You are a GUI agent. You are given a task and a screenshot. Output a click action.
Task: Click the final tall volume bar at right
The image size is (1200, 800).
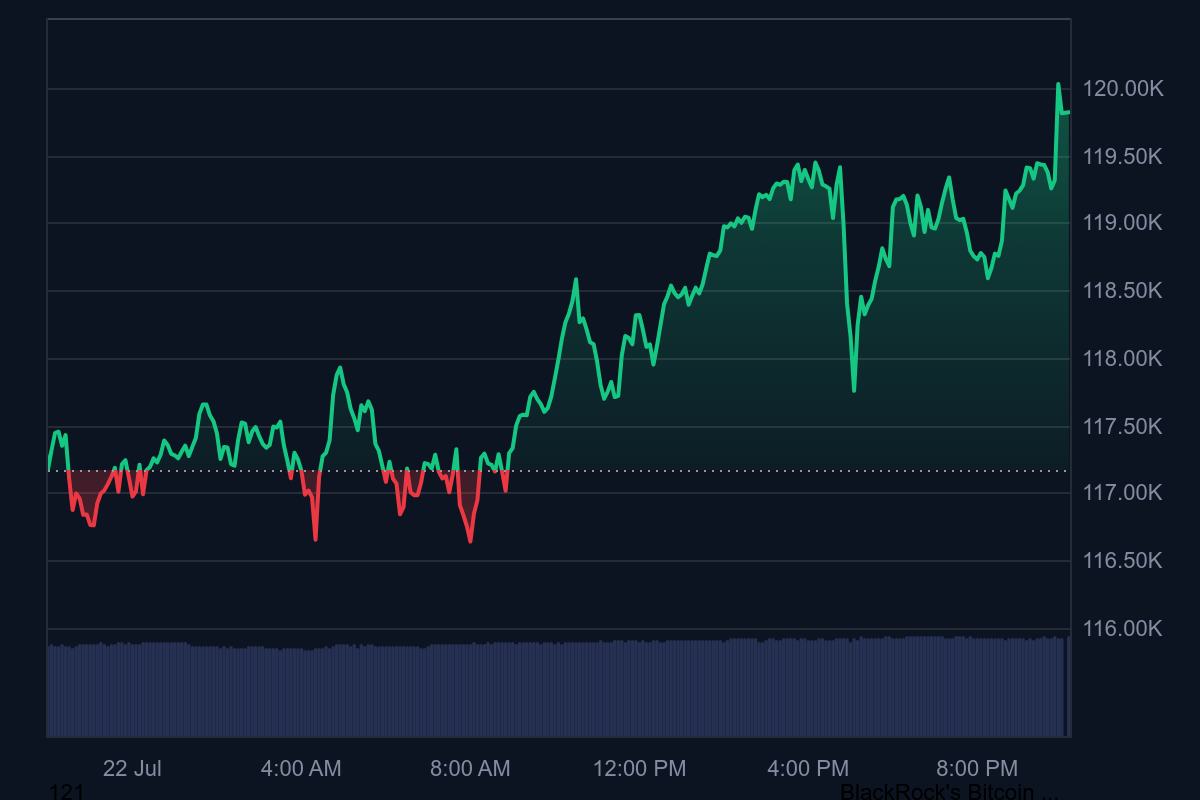[x=1068, y=686]
